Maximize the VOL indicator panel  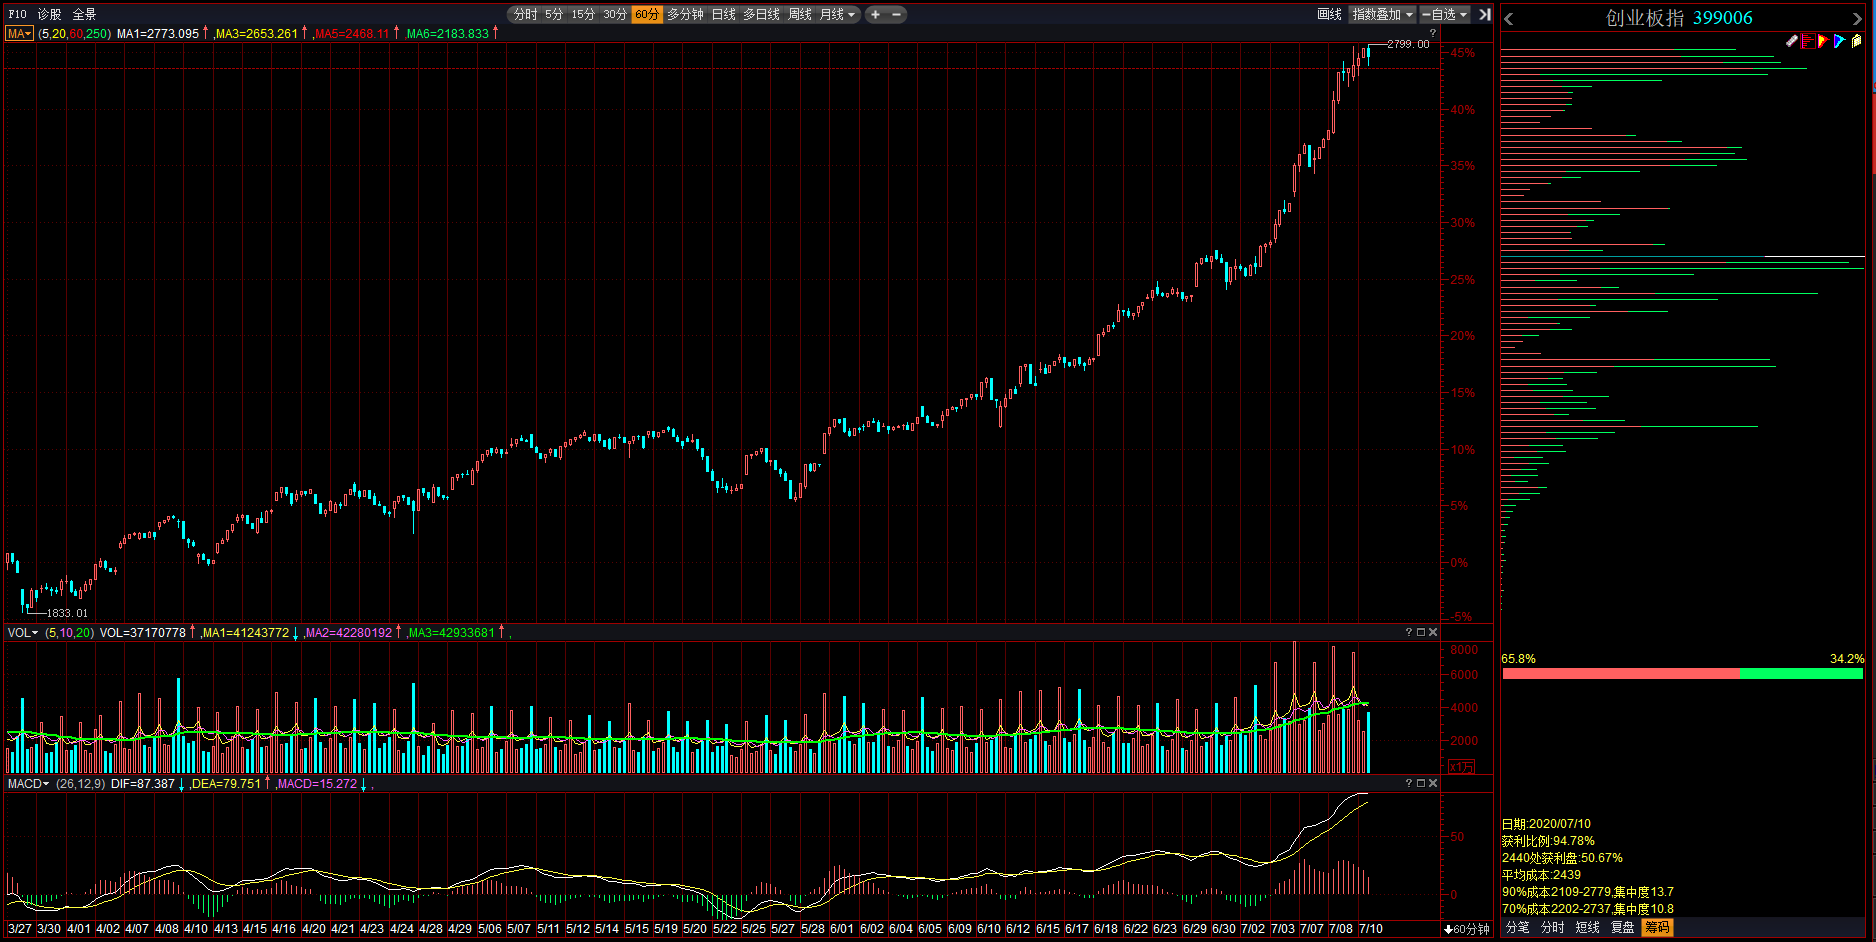[x=1421, y=632]
